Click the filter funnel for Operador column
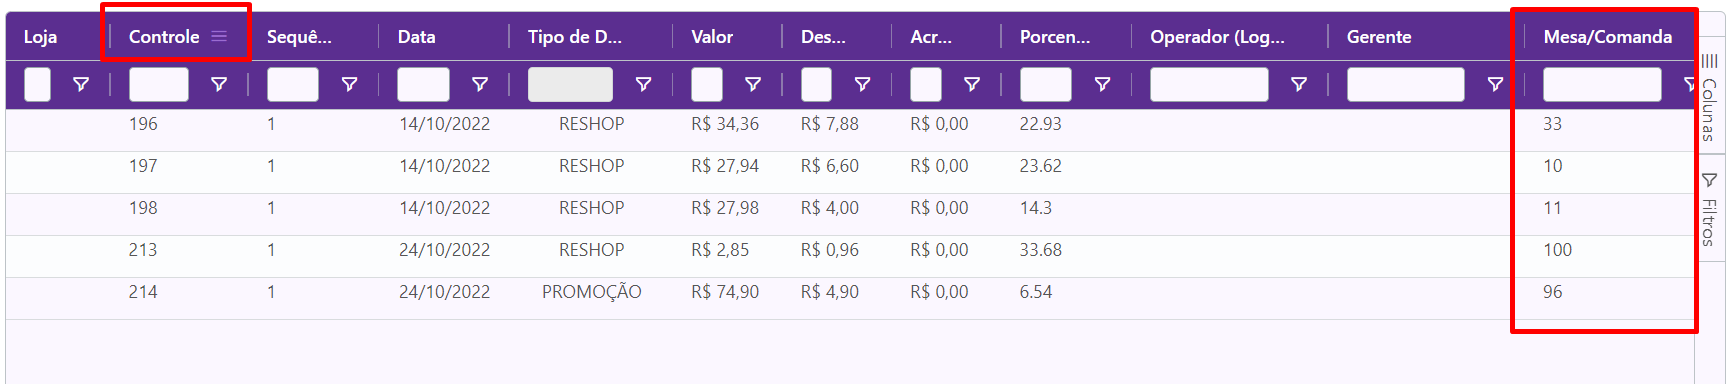Screen dimensions: 1732x384 [x=1298, y=84]
